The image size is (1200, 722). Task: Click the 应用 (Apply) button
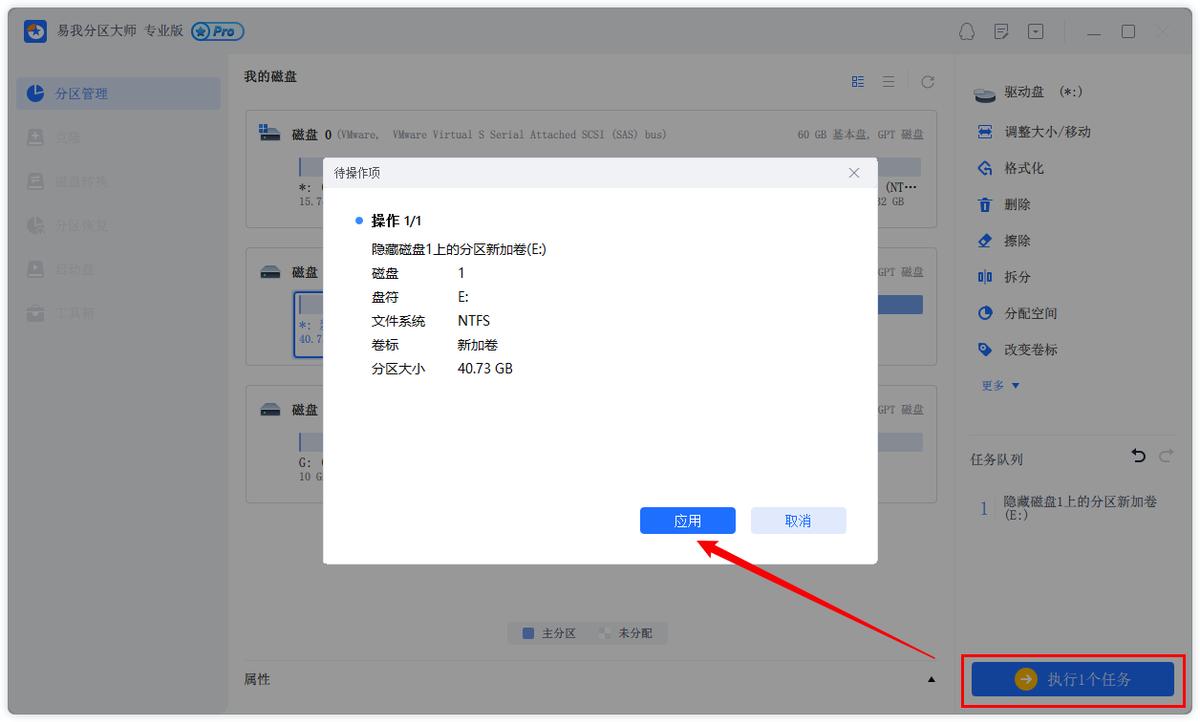[x=687, y=520]
